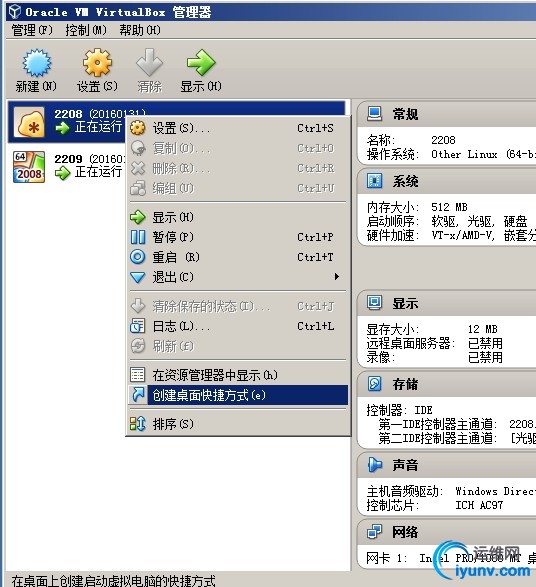Click the reset circle icon beside 重启(R)
536x587 pixels.
click(137, 257)
